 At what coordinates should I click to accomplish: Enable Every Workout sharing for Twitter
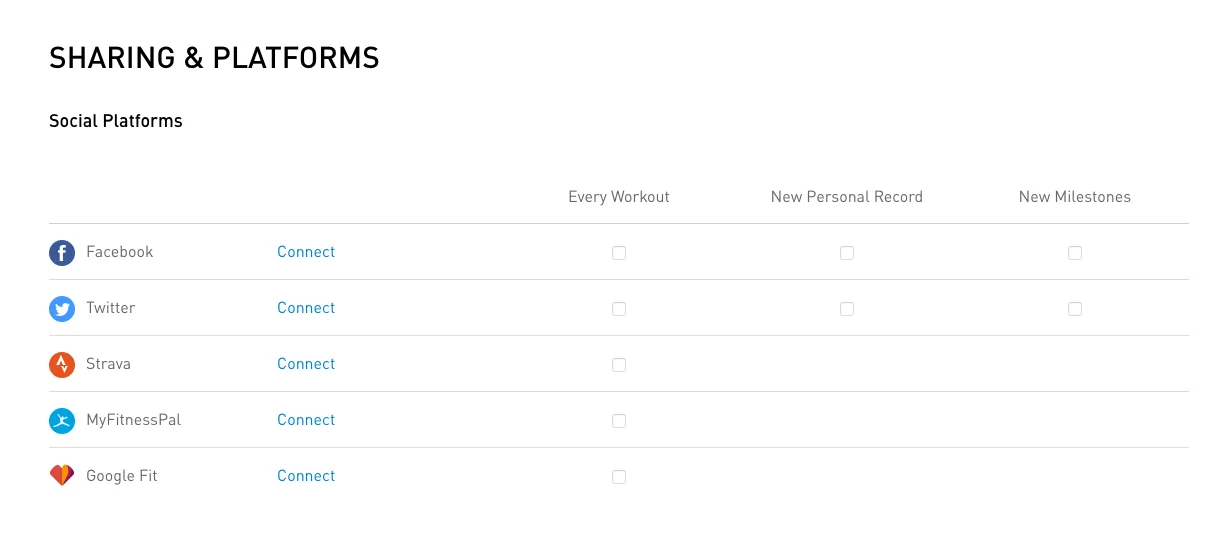[x=619, y=309]
